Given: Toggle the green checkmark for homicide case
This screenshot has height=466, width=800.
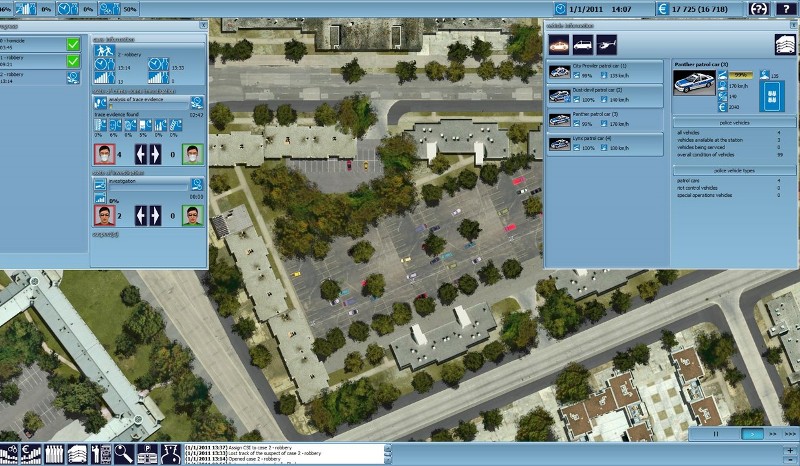Looking at the screenshot, I should (x=73, y=44).
